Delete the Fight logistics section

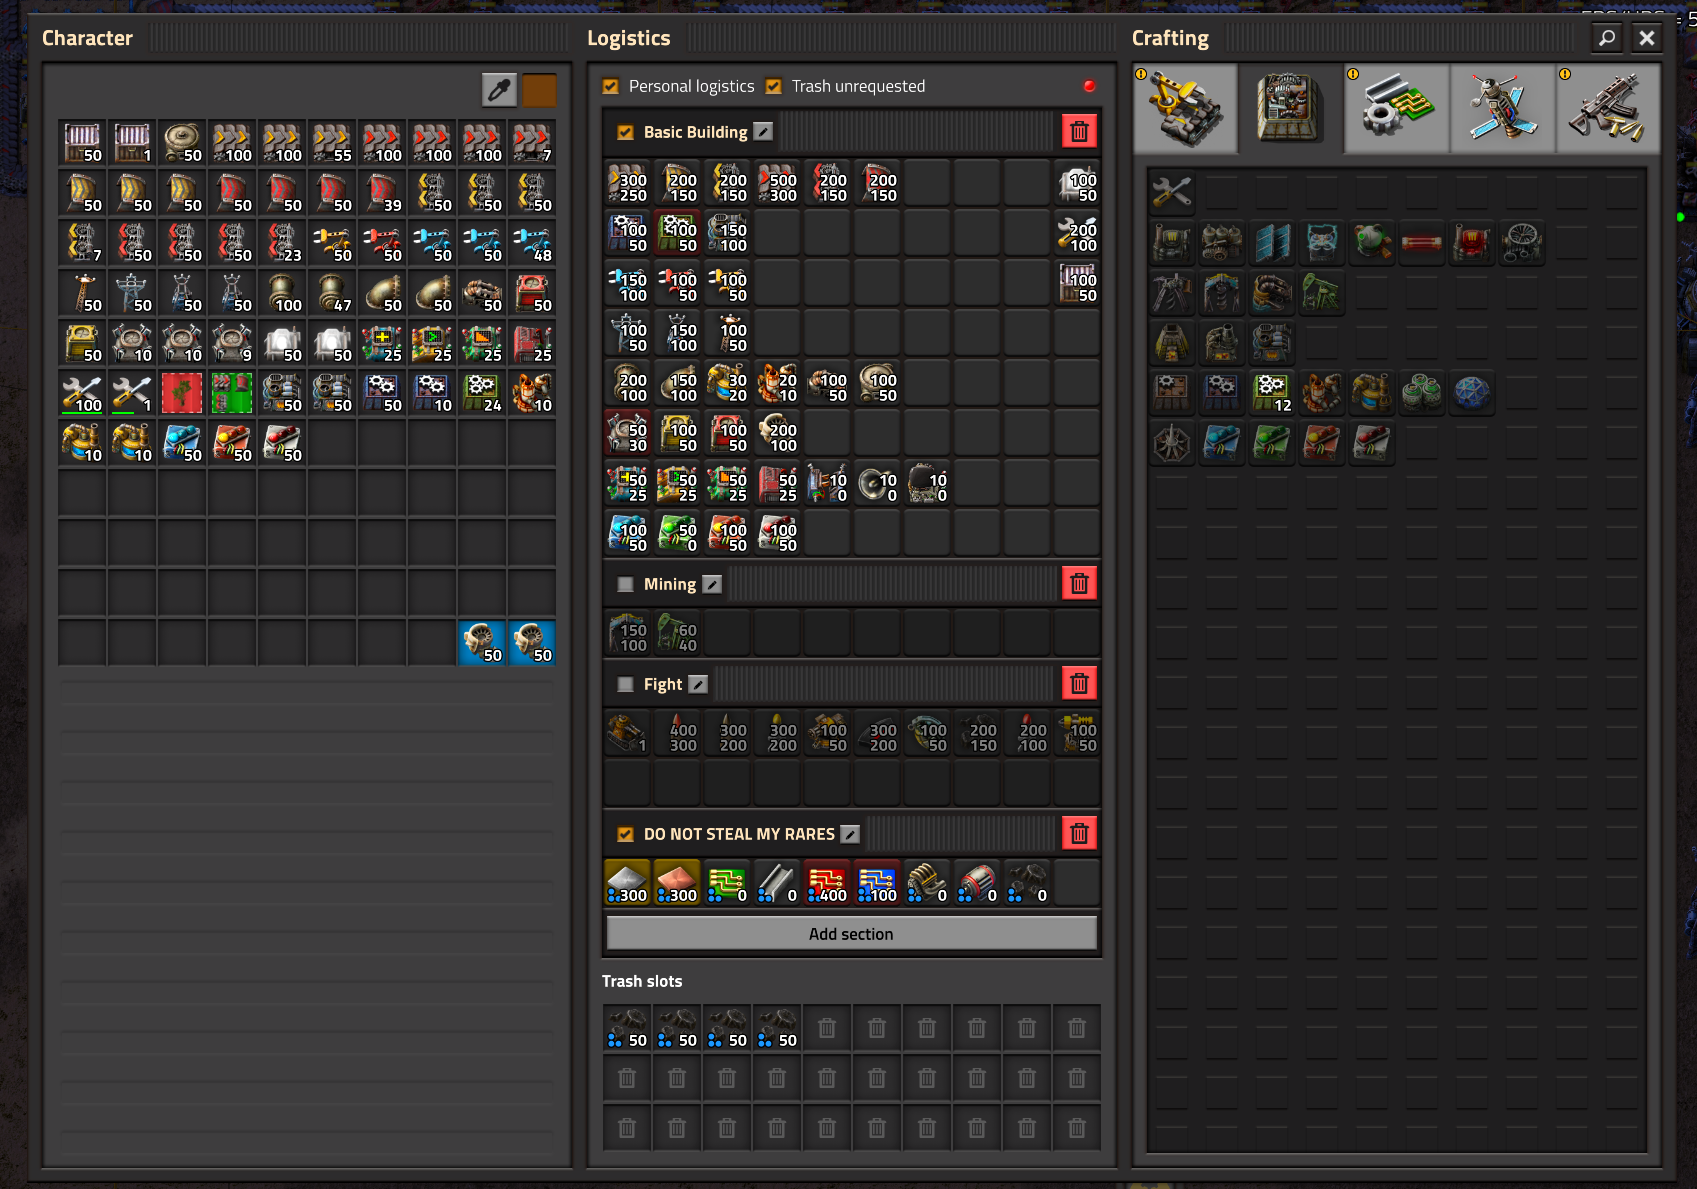[1079, 684]
